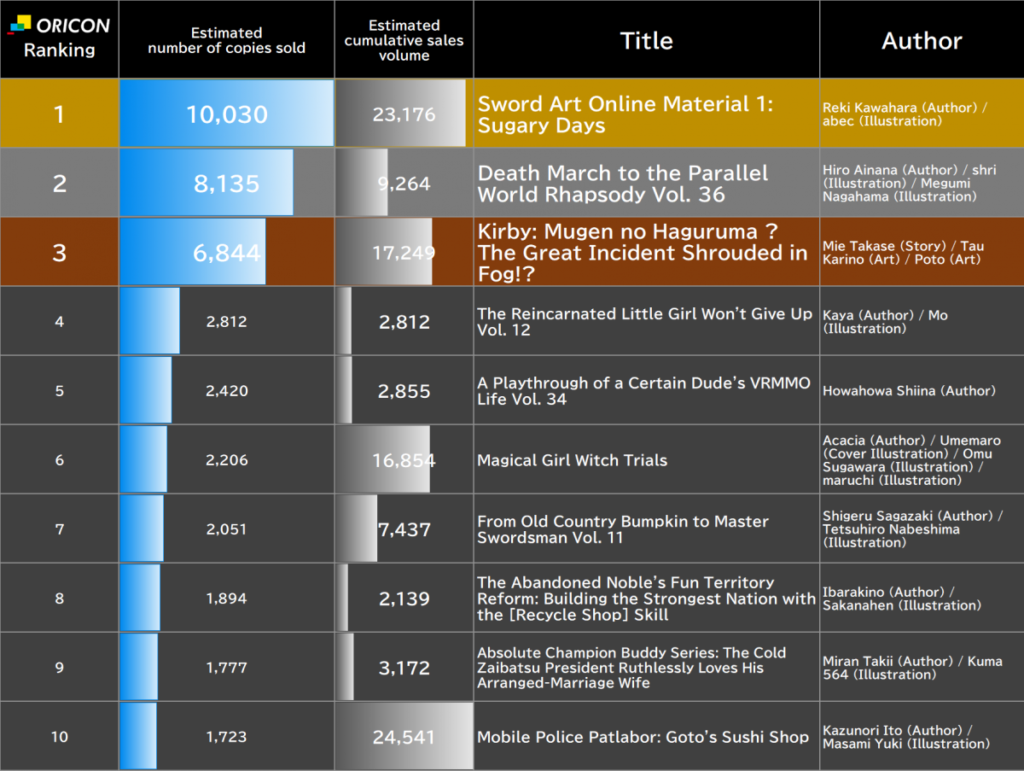Viewport: 1024px width, 771px height.
Task: Select rank number 9 cell
Action: pyautogui.click(x=59, y=667)
